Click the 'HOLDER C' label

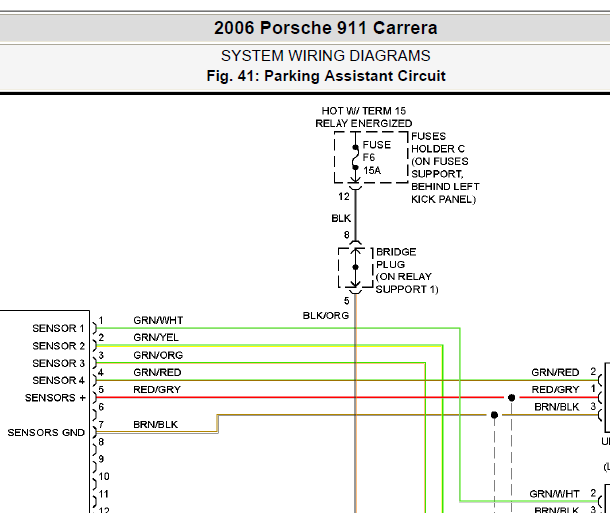[x=438, y=149]
